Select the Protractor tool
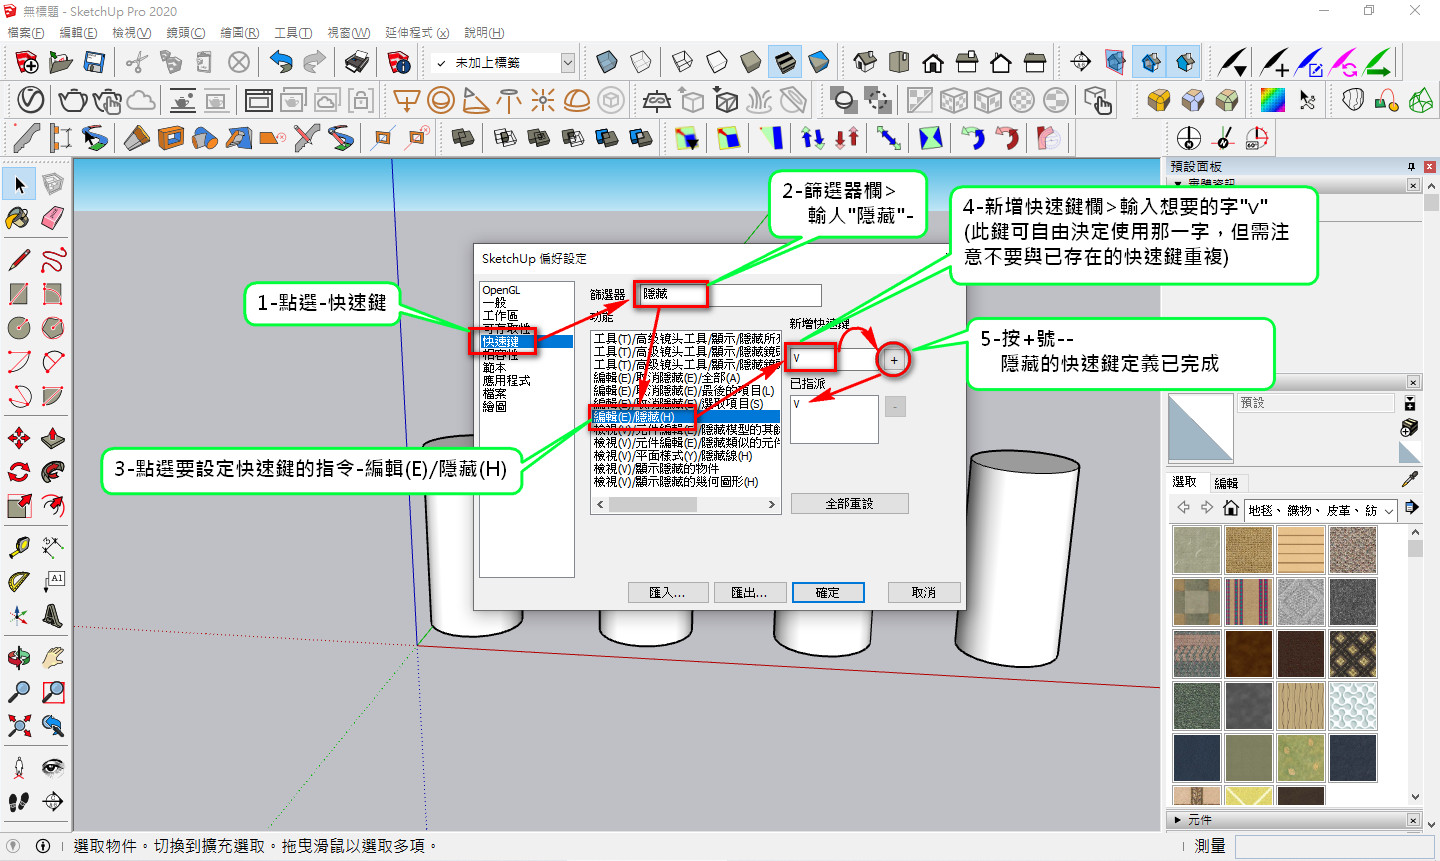Viewport: 1440px width, 861px height. tap(19, 581)
